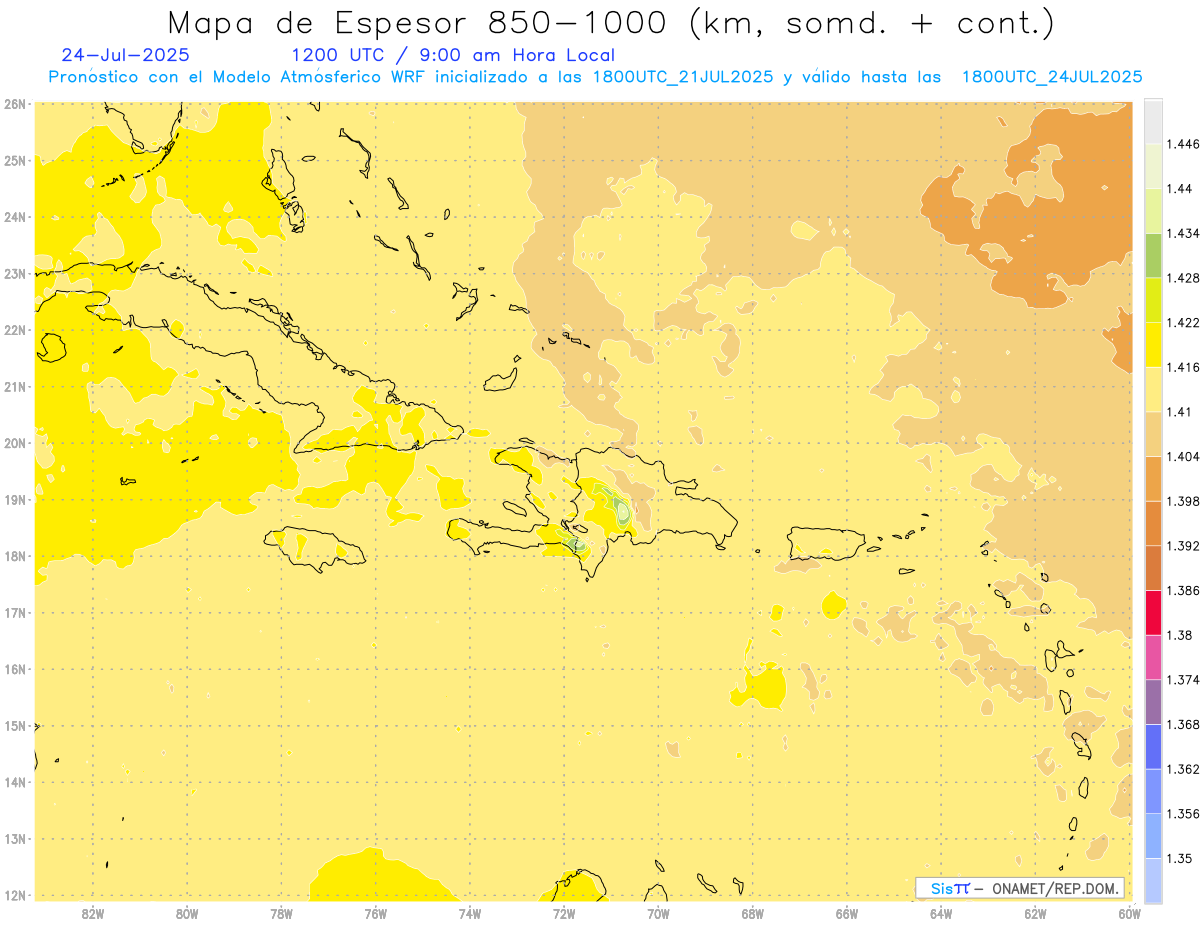
Task: Select the red legend swatch between 1.38 and 1.386
Action: point(1153,612)
